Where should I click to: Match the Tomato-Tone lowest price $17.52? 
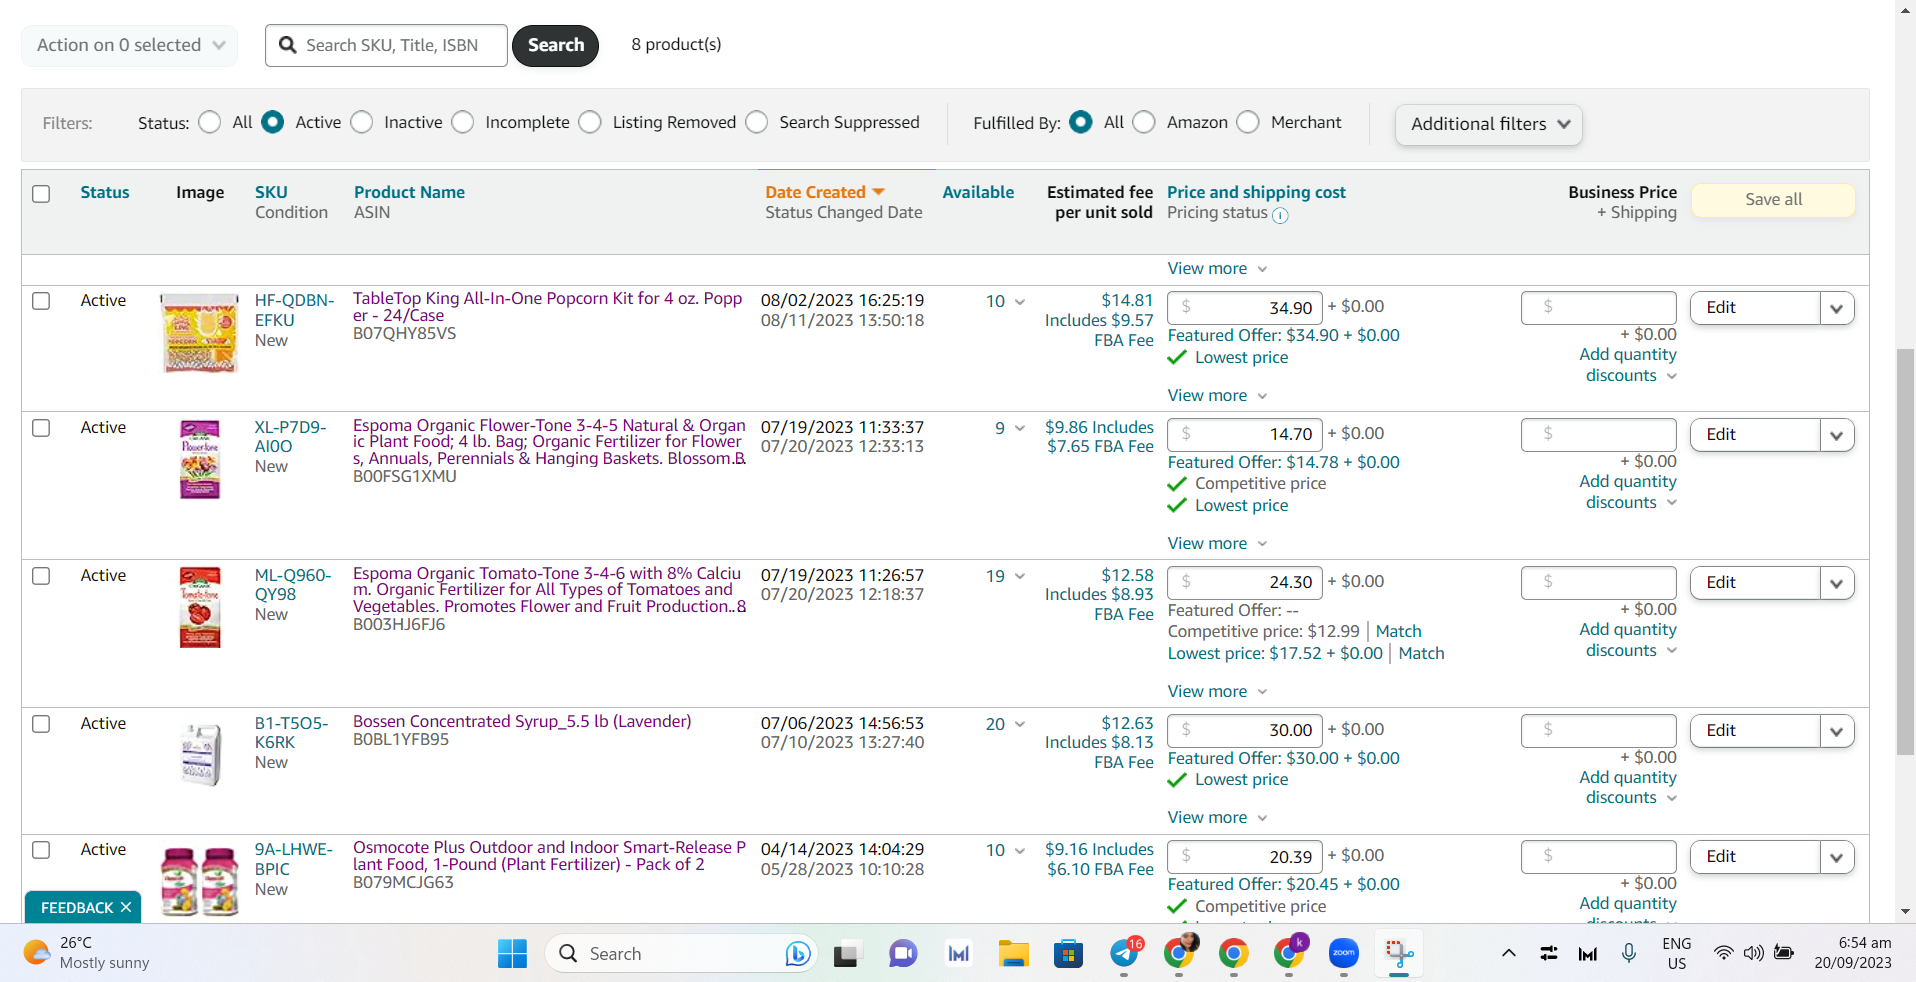pos(1421,653)
